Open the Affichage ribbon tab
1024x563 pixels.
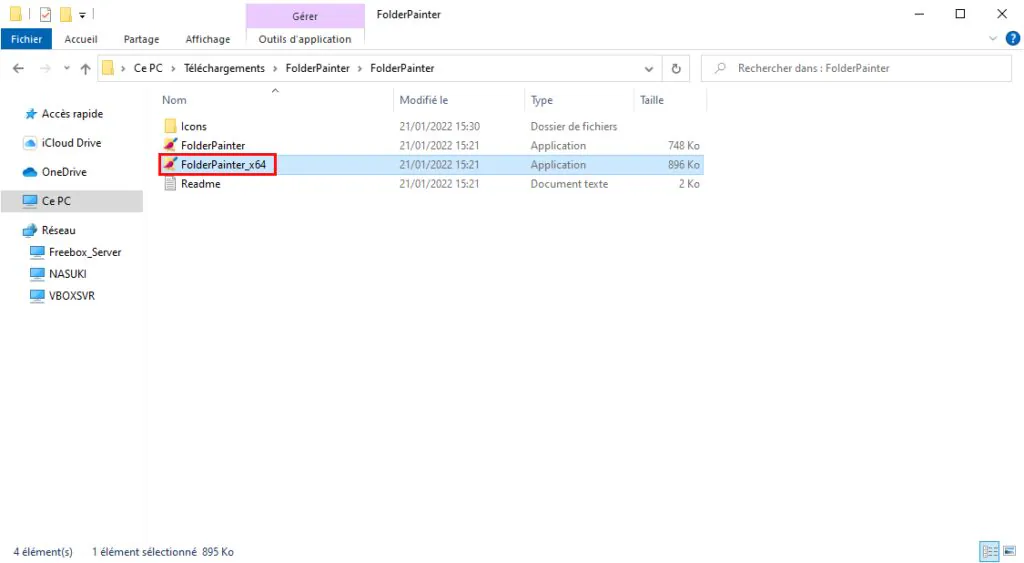(x=208, y=39)
